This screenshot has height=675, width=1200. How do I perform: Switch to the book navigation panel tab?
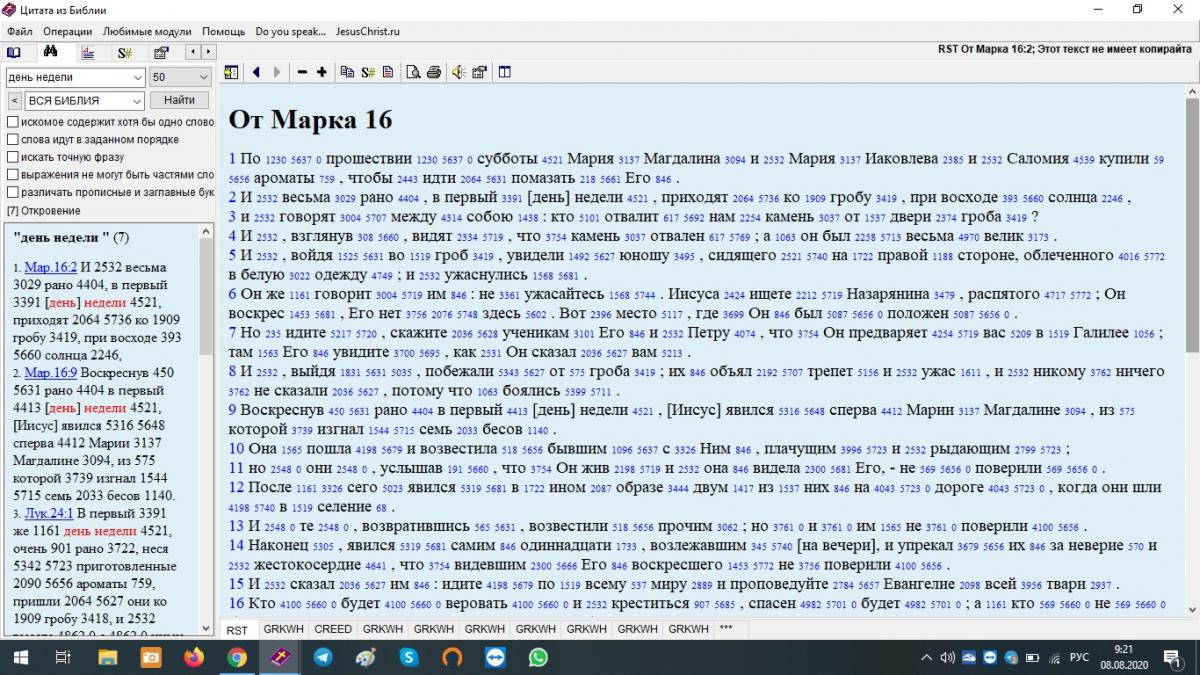click(14, 52)
